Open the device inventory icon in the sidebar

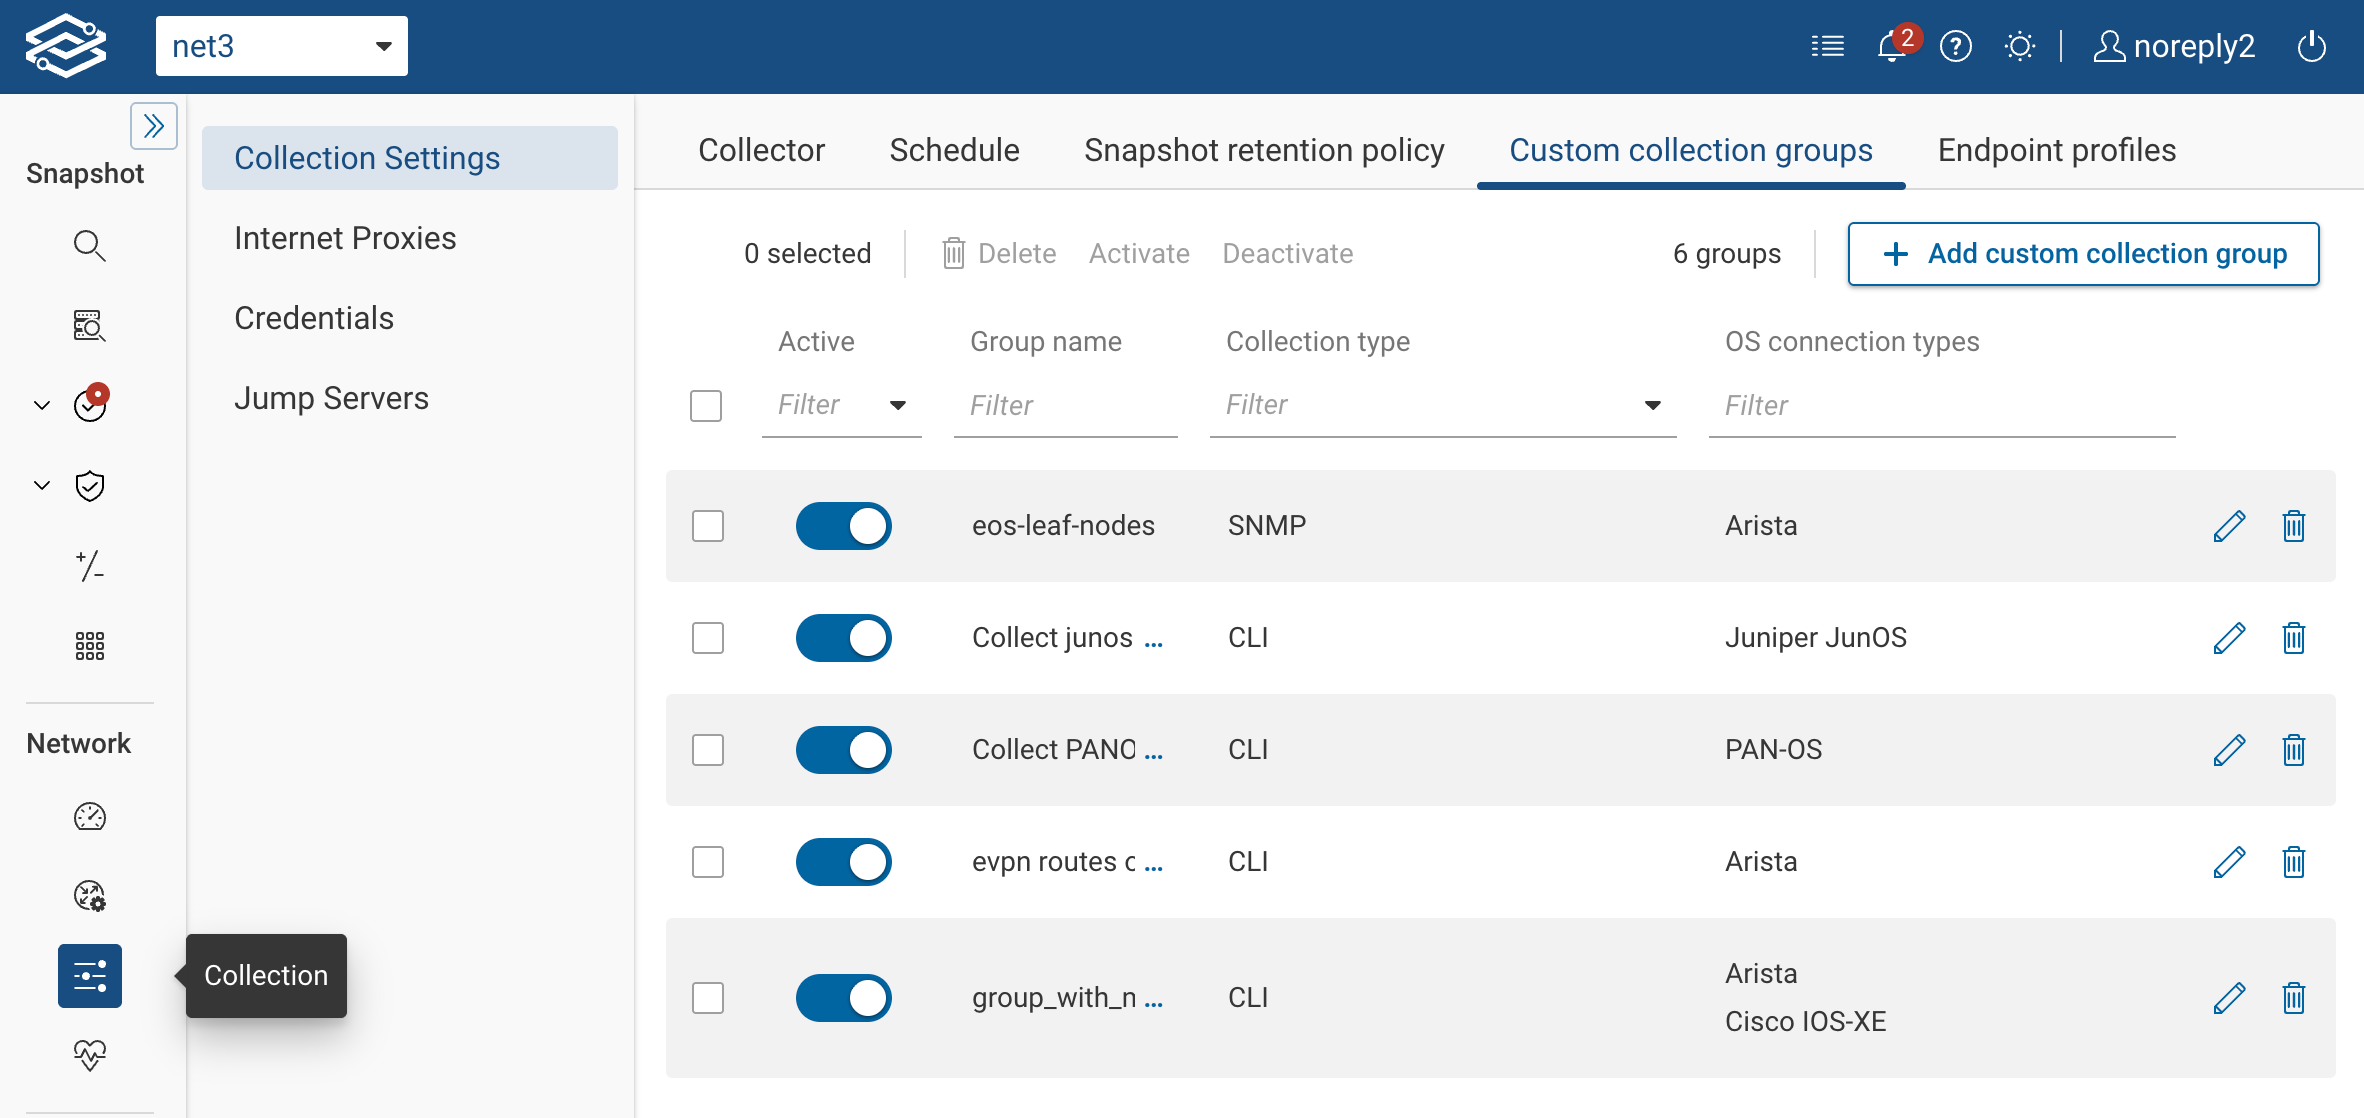coord(89,326)
